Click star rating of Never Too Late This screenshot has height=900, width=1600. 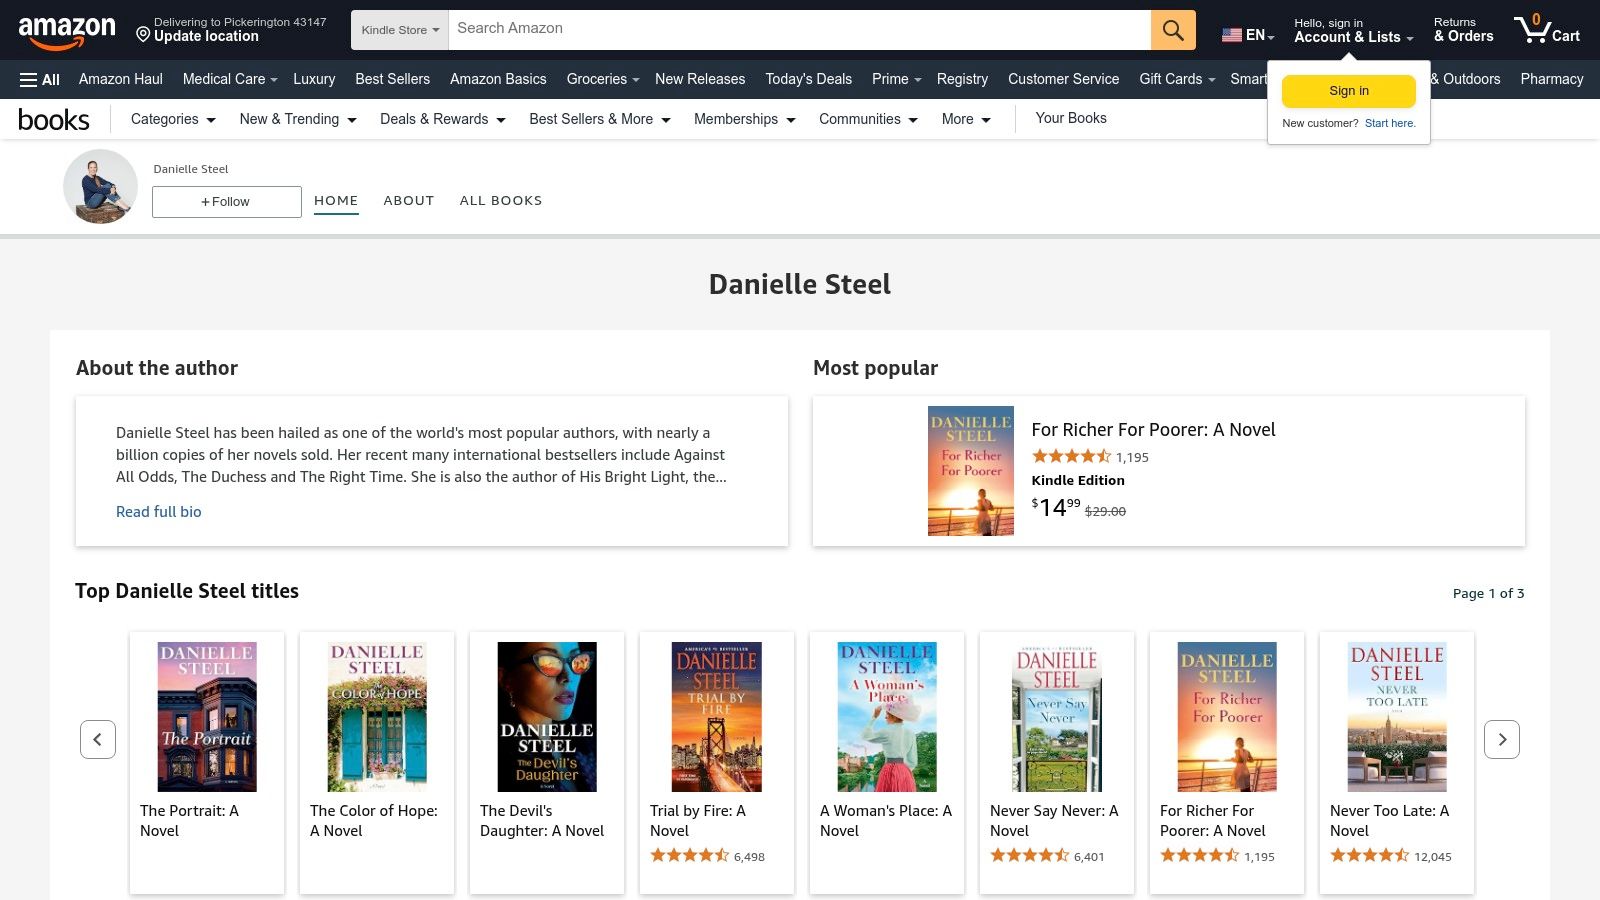tap(1370, 856)
